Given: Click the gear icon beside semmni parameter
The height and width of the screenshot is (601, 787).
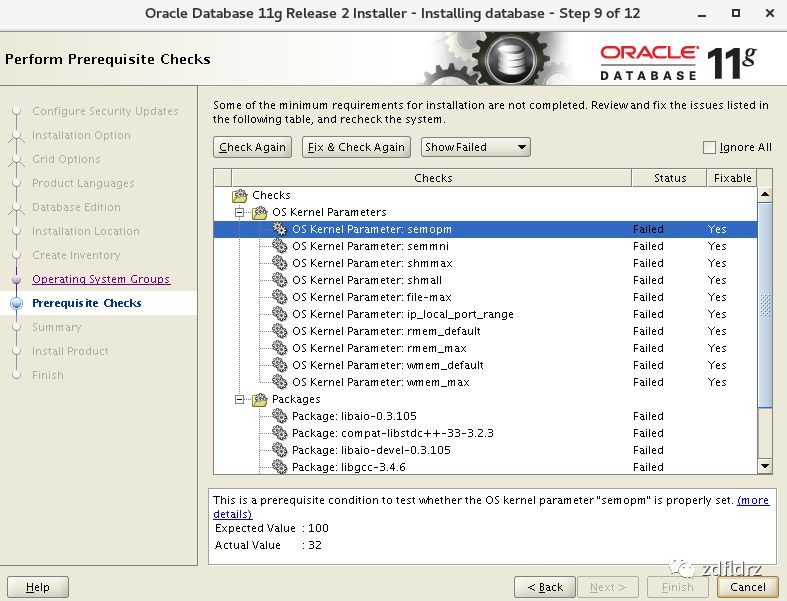Looking at the screenshot, I should 279,246.
